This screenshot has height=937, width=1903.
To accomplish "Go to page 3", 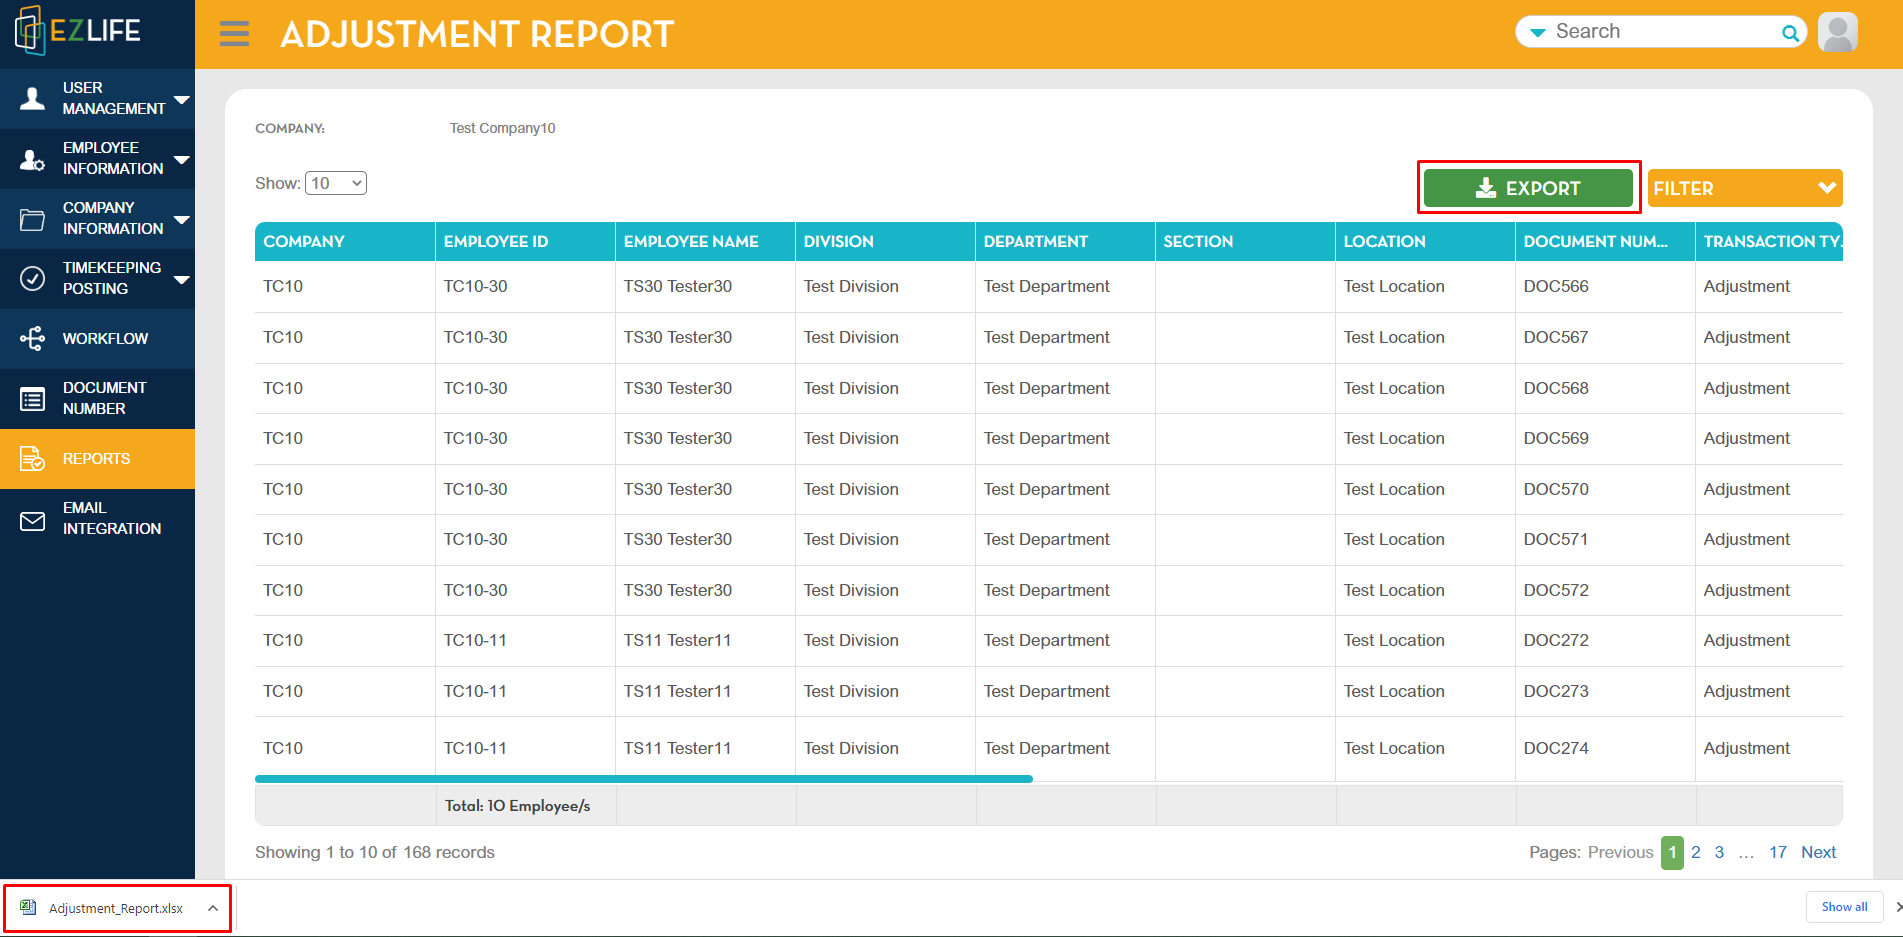I will (x=1719, y=852).
